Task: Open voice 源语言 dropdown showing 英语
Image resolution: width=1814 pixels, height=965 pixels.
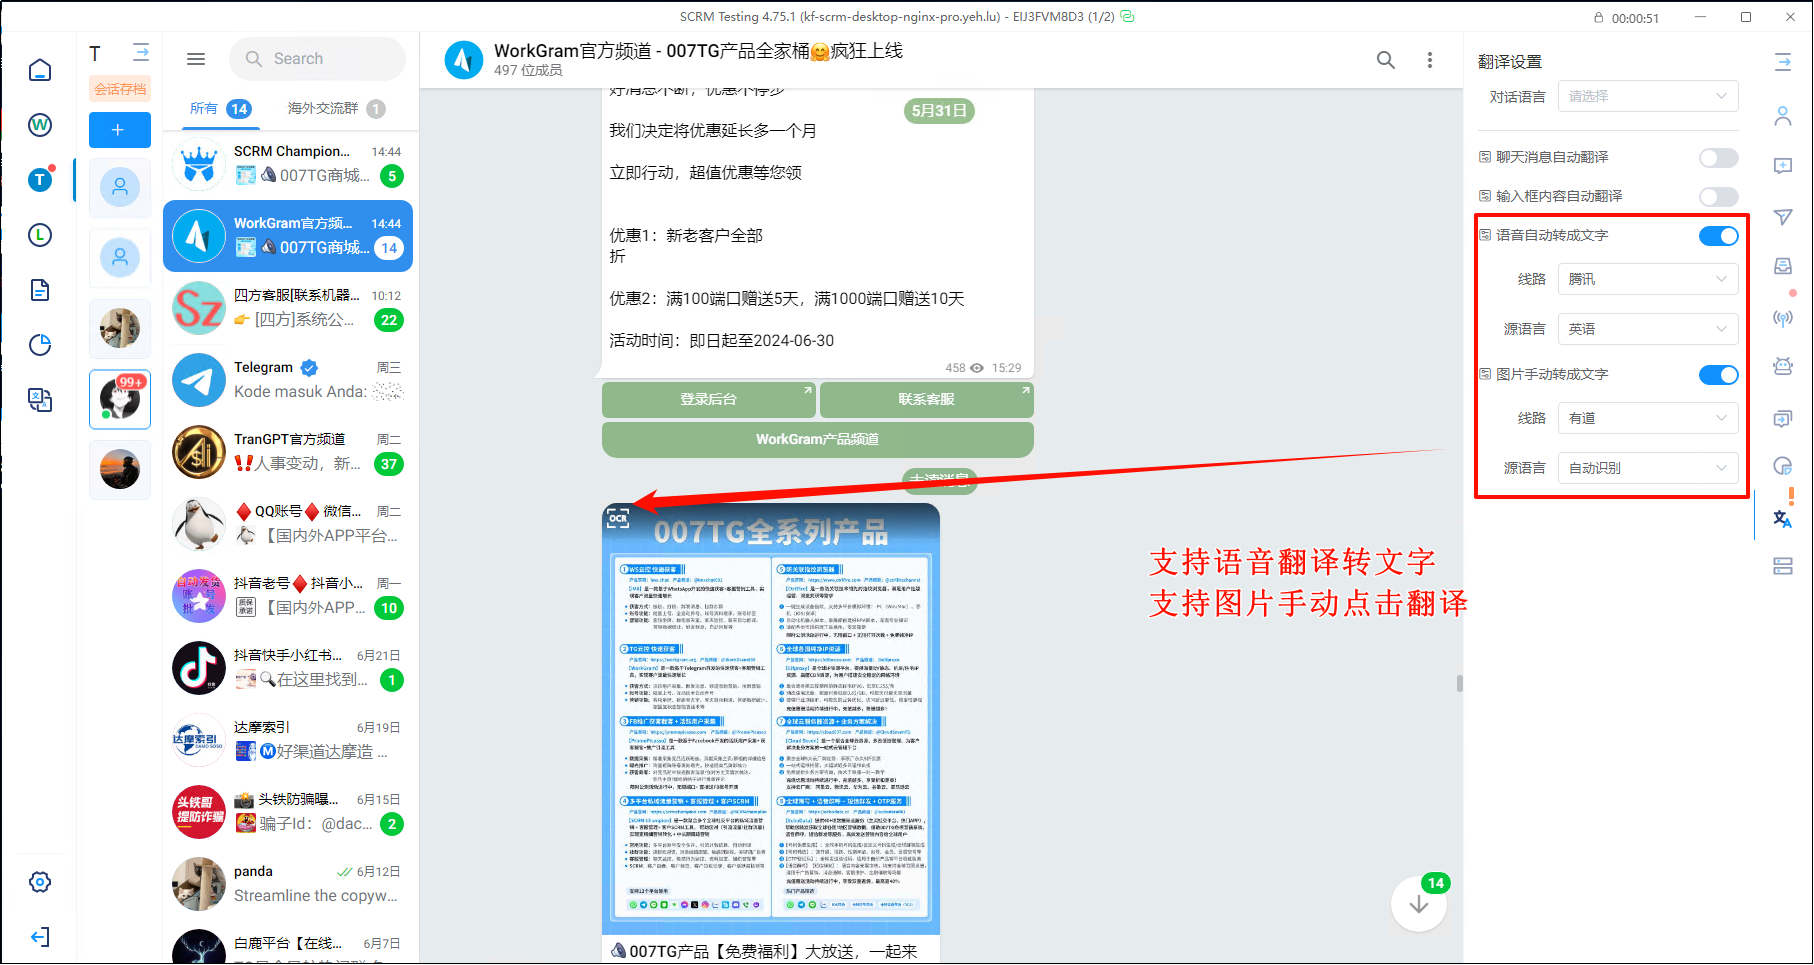Action: click(x=1648, y=329)
